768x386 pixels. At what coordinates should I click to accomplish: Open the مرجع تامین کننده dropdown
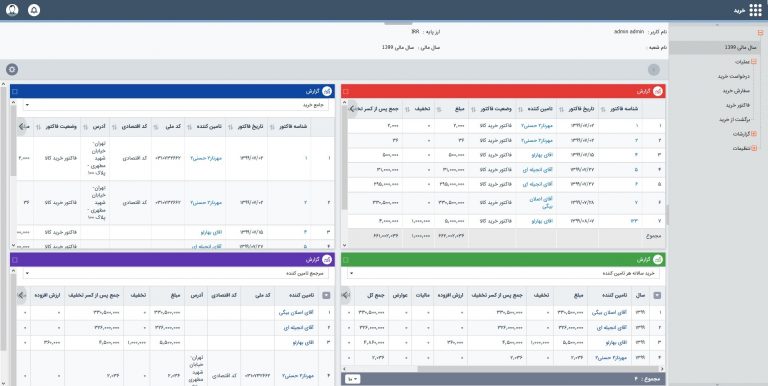pos(176,273)
